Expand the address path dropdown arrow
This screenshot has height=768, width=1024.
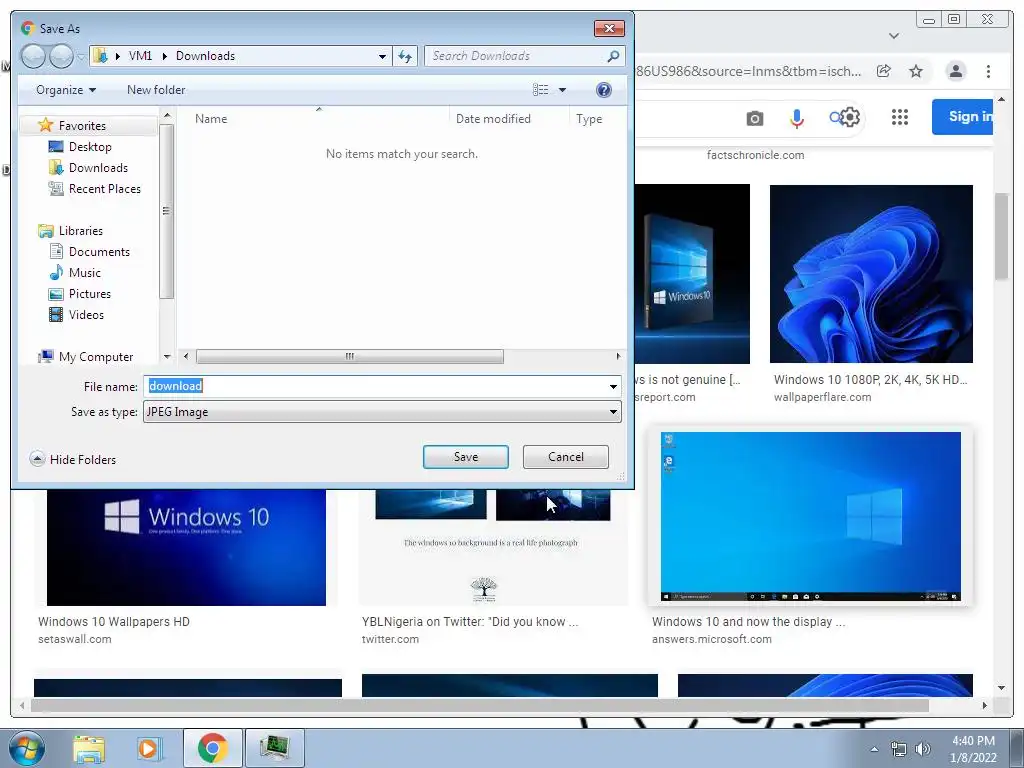(382, 56)
